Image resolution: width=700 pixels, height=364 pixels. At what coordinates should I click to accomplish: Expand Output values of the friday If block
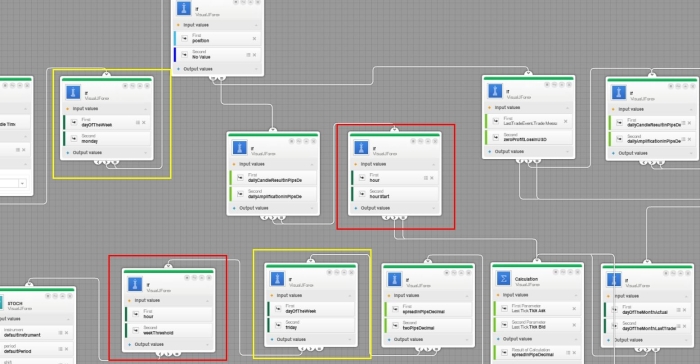click(x=350, y=339)
